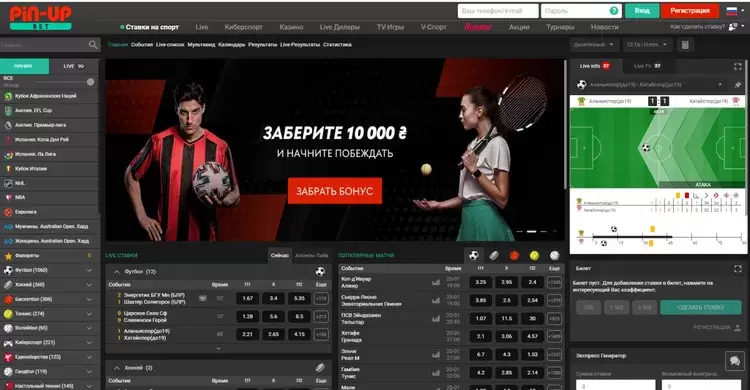Open the NHL league shortcut
Viewport: 750px width, 390px height.
(x=49, y=183)
